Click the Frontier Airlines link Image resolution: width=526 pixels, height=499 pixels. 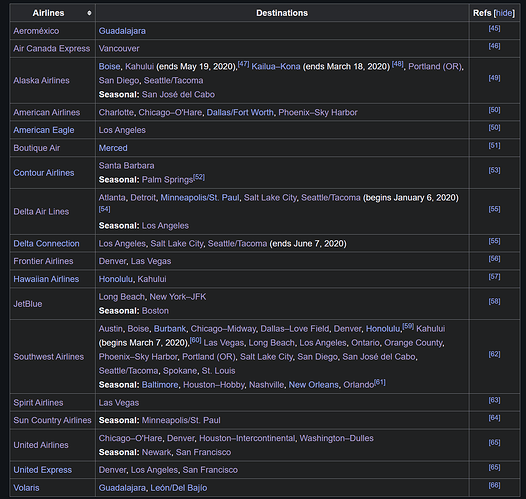43,261
